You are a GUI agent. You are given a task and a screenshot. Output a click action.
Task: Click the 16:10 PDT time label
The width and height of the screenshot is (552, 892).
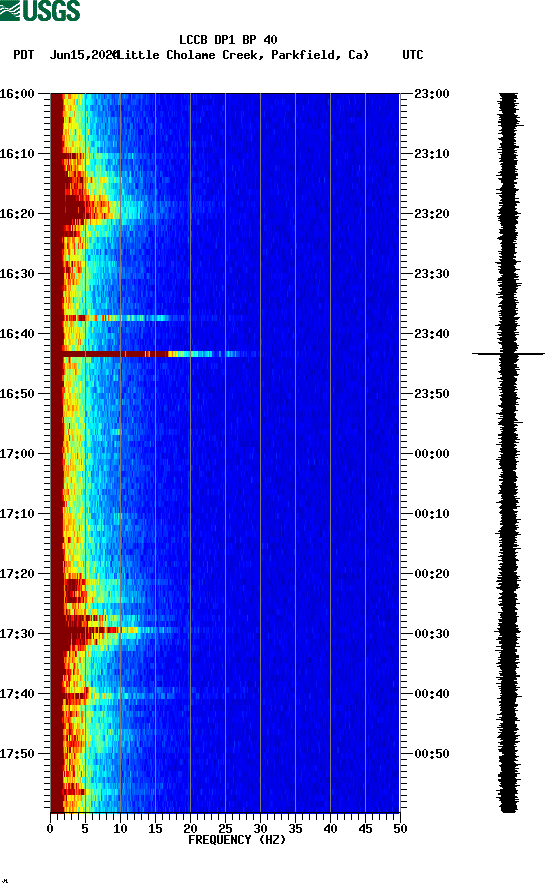click(x=17, y=154)
